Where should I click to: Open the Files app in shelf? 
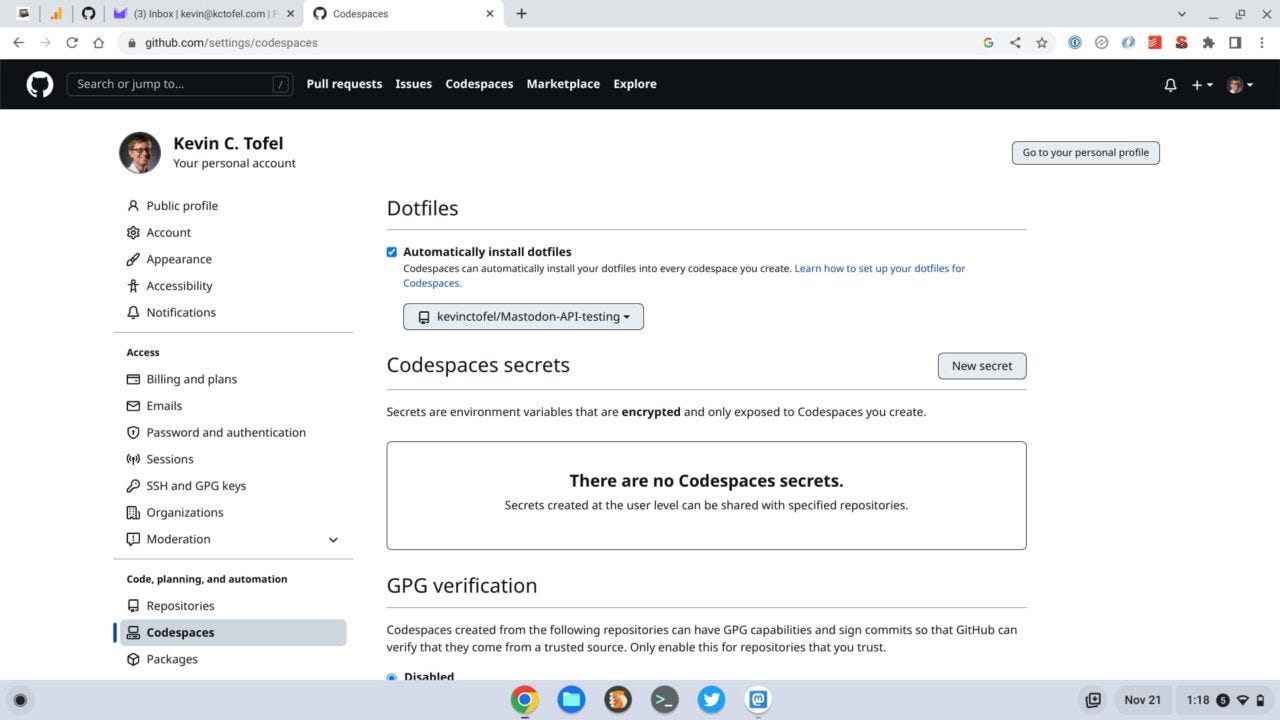click(571, 700)
